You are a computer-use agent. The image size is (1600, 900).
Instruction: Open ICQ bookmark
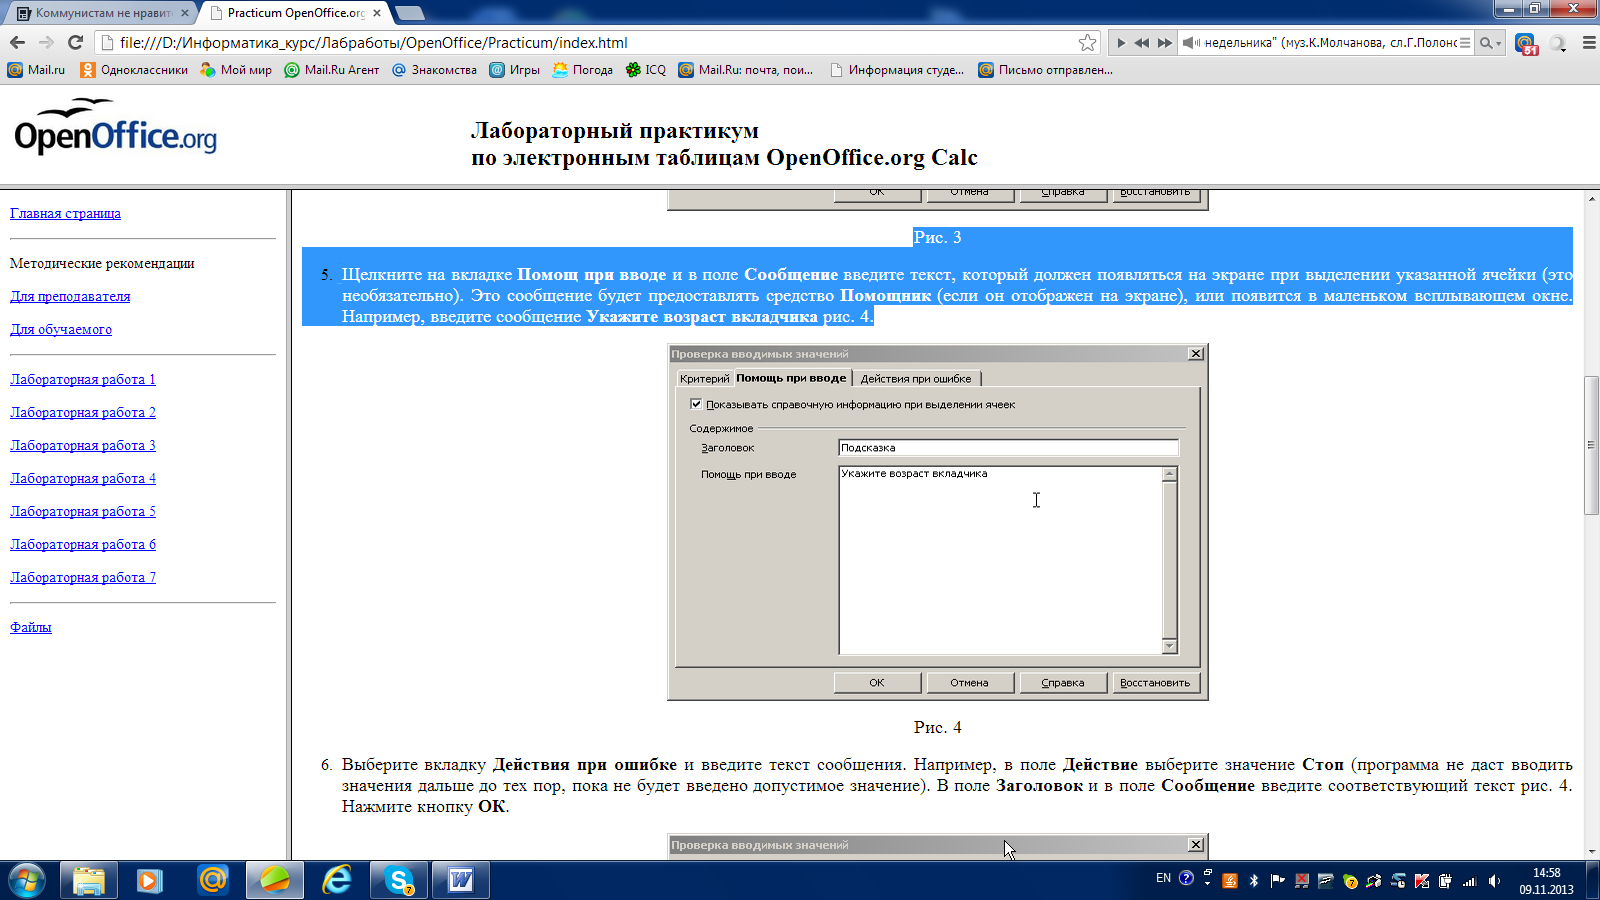646,70
